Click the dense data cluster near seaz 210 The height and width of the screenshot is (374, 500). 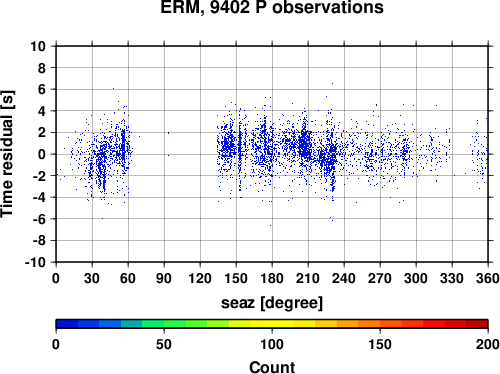pos(305,144)
